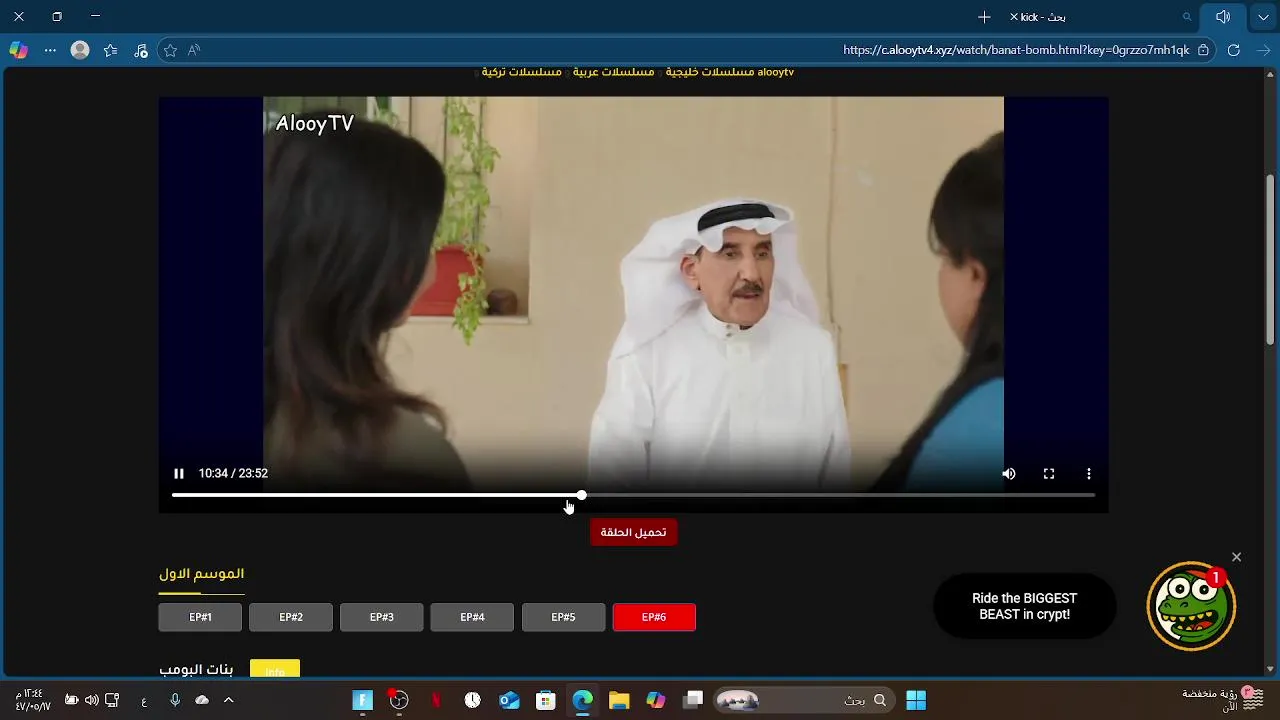Click the microphone tray icon

click(175, 700)
